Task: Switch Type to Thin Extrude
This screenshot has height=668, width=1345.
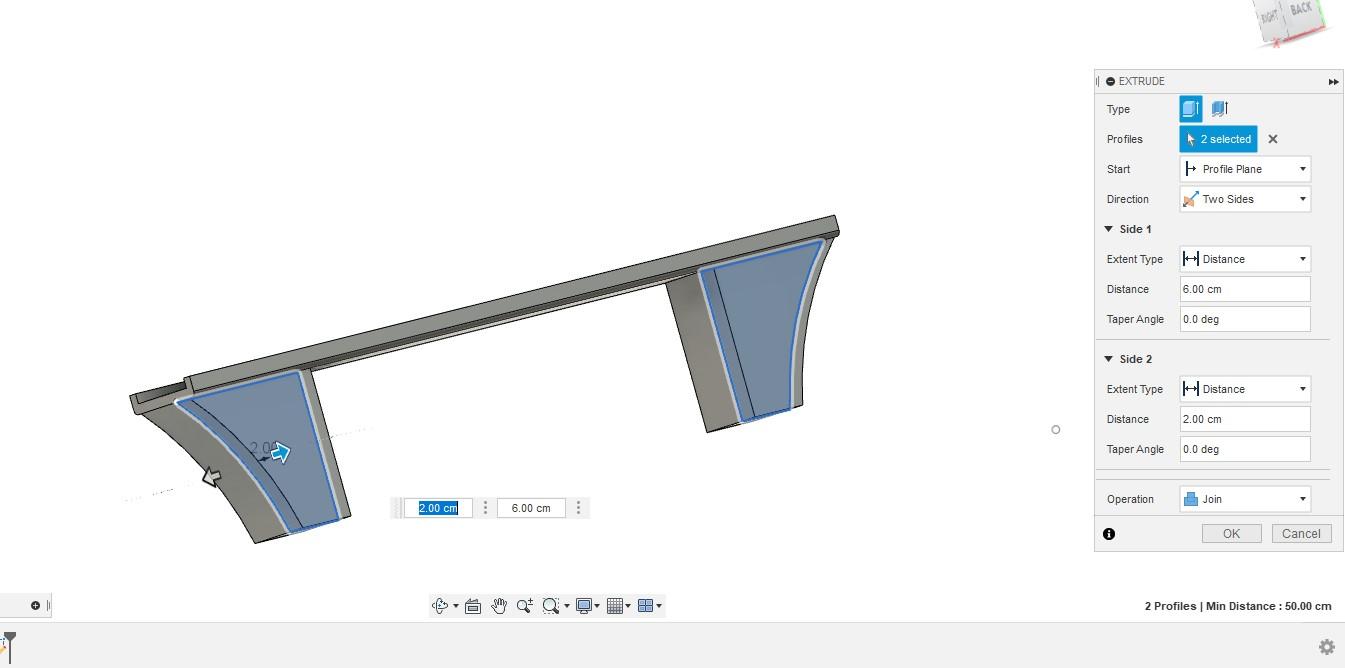Action: [x=1220, y=108]
